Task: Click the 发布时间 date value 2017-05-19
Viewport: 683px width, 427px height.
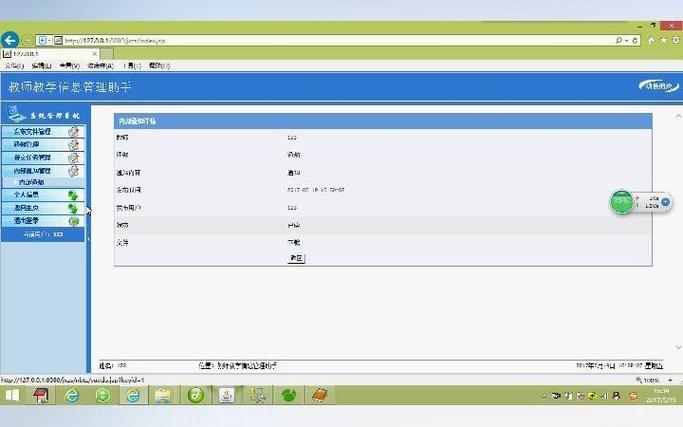Action: tap(316, 190)
